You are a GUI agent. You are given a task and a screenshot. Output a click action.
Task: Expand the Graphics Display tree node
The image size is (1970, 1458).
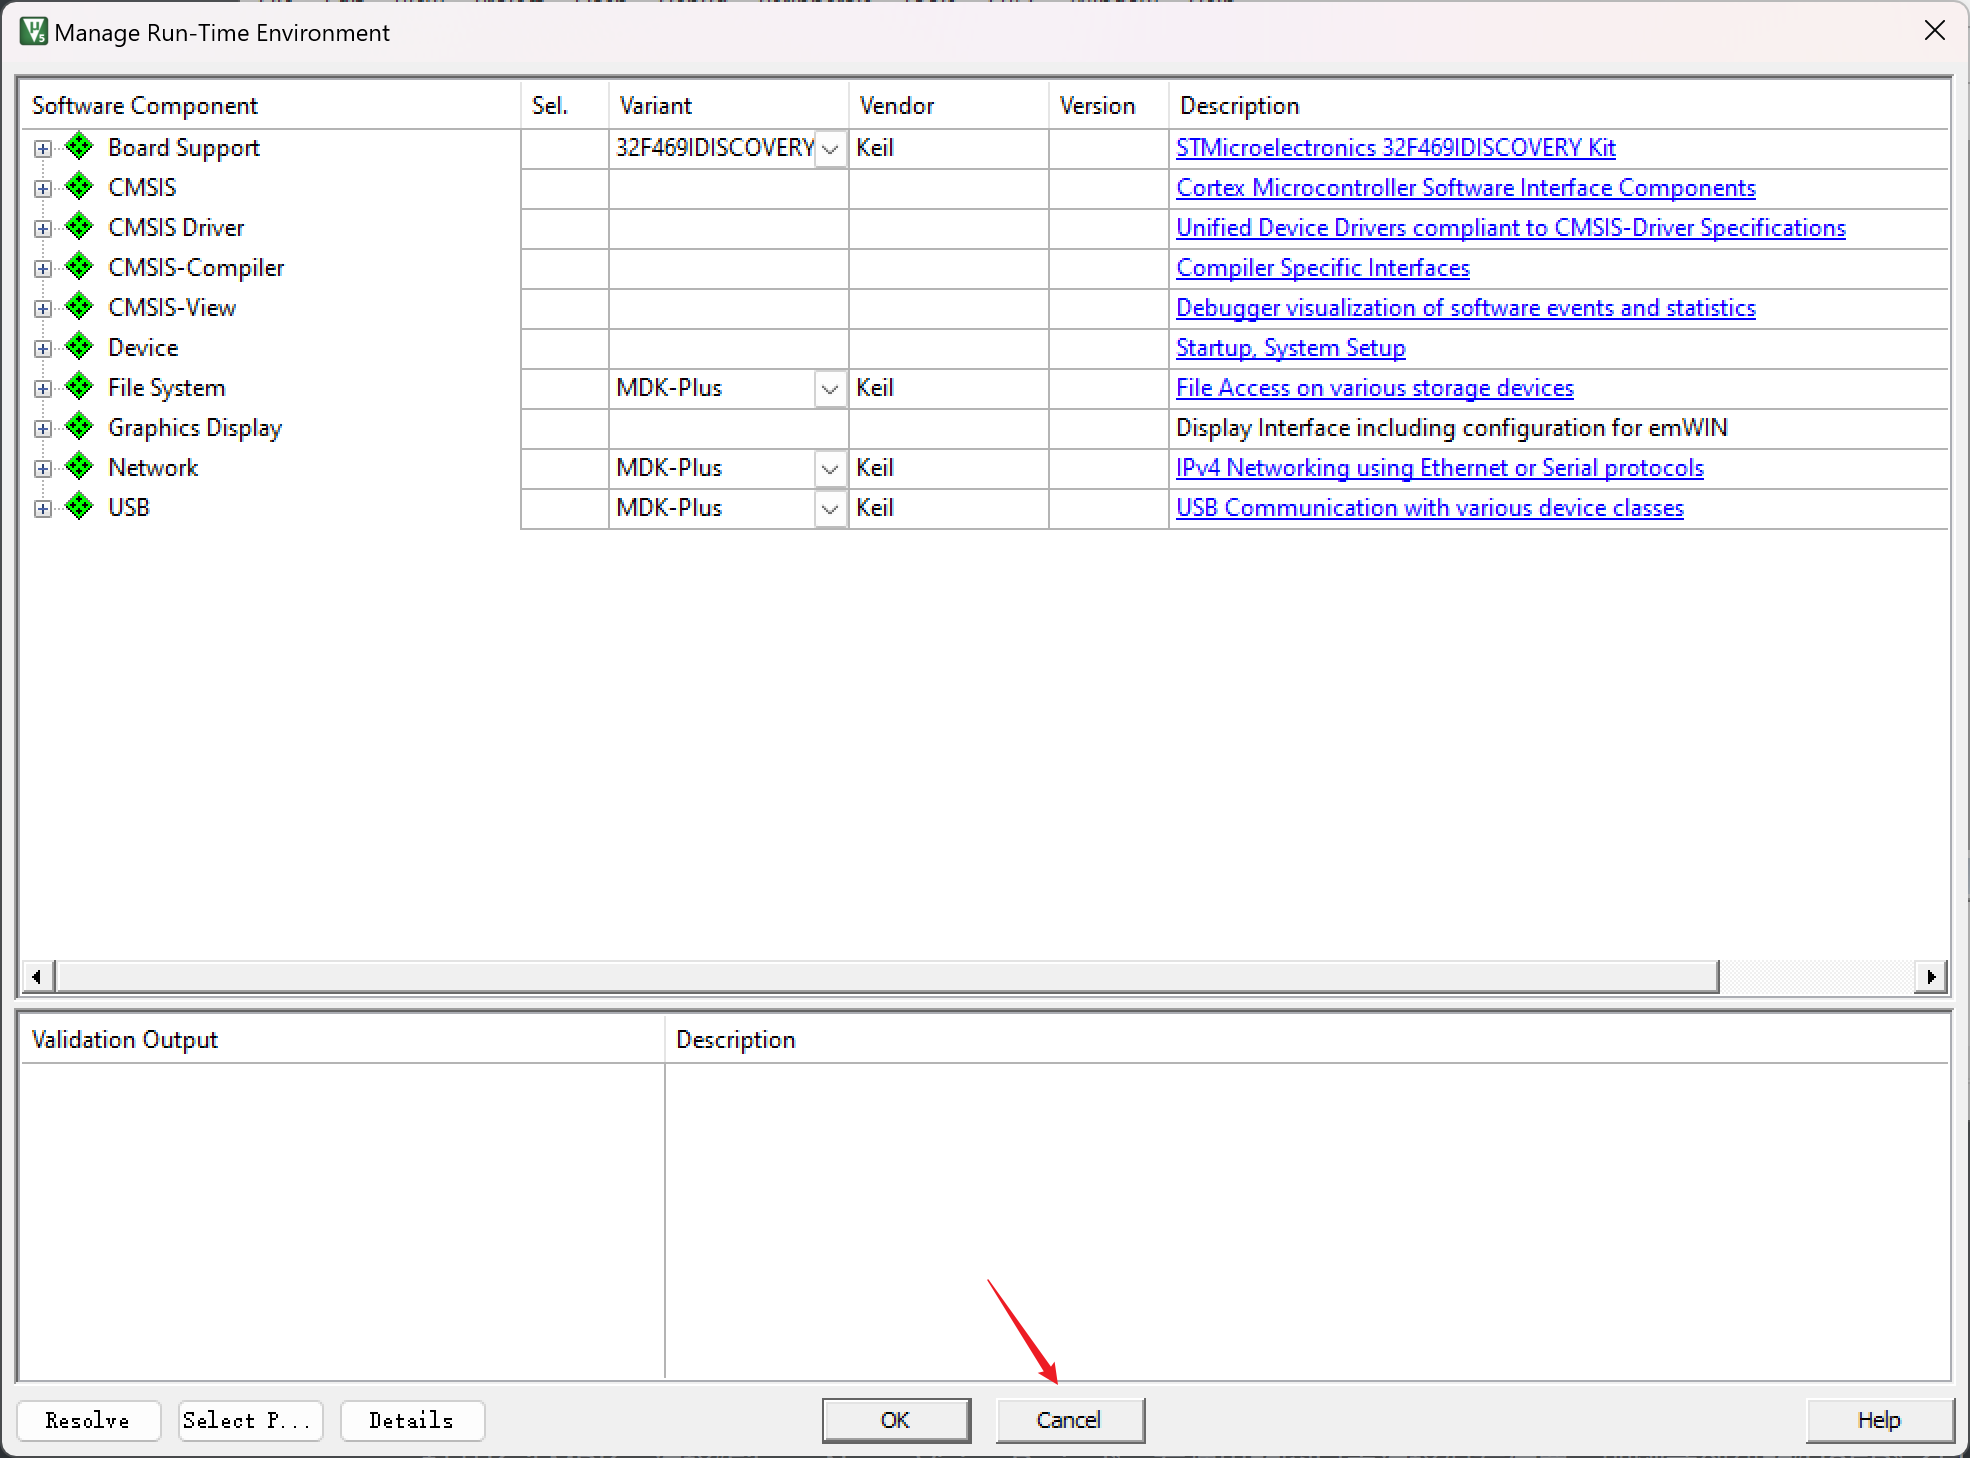click(42, 429)
